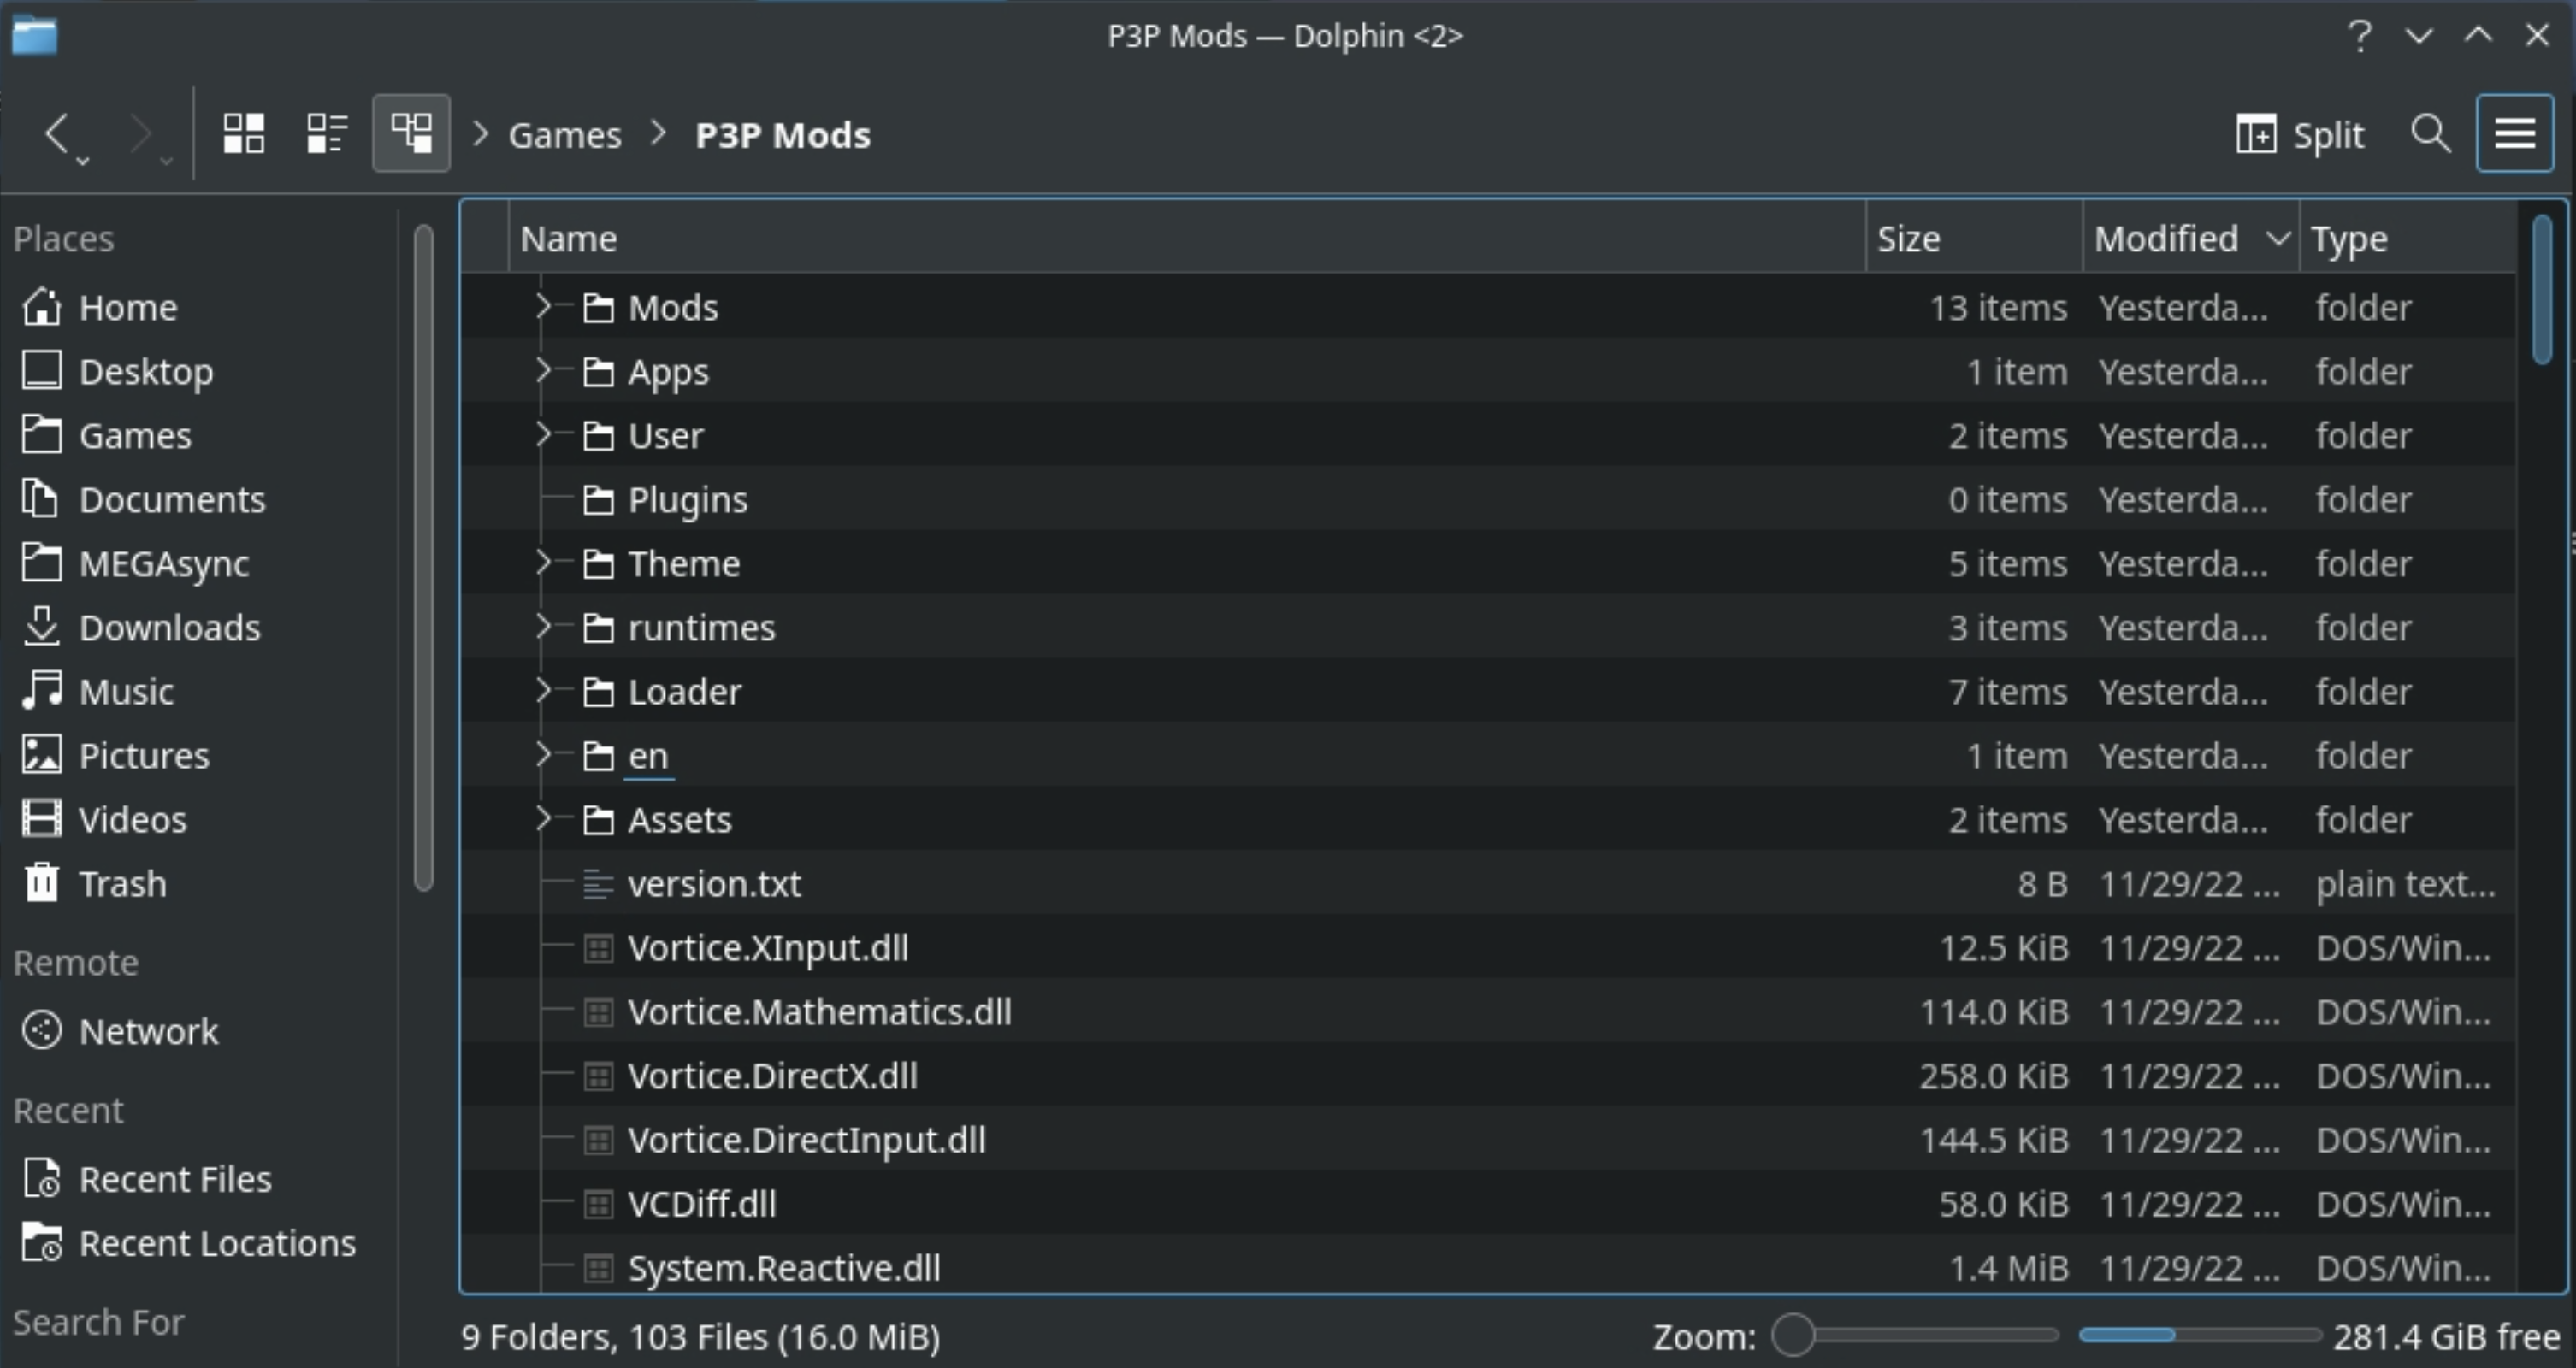Switch to Icons view mode
The image size is (2576, 1368).
243,133
